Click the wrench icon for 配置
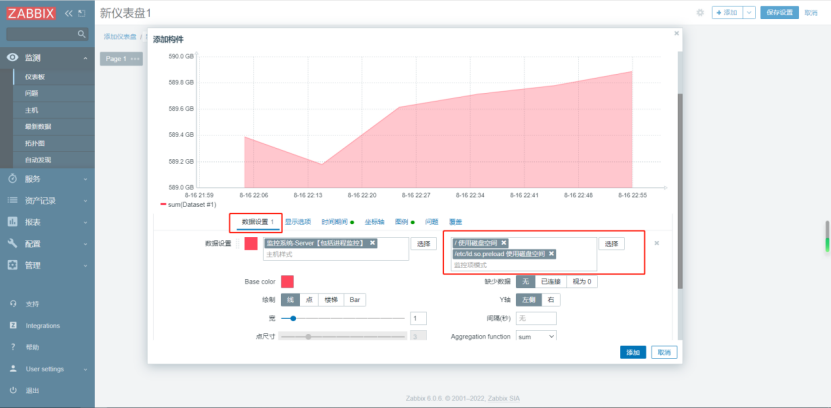The width and height of the screenshot is (831, 408). pyautogui.click(x=13, y=244)
